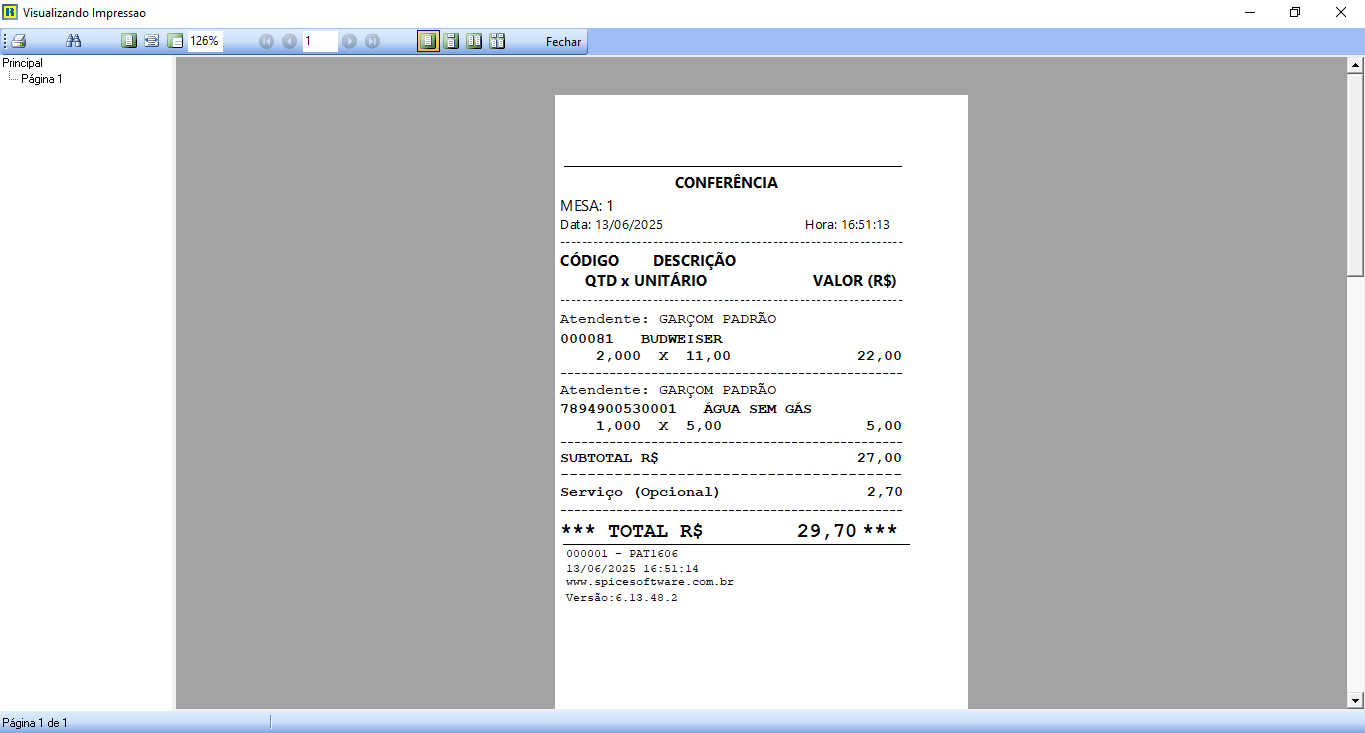
Task: Click the Fechar button to close preview
Action: 563,42
